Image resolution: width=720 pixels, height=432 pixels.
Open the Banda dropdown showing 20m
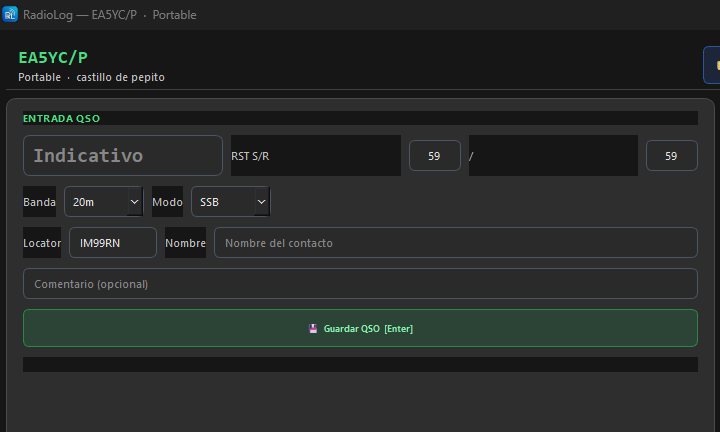click(x=104, y=202)
